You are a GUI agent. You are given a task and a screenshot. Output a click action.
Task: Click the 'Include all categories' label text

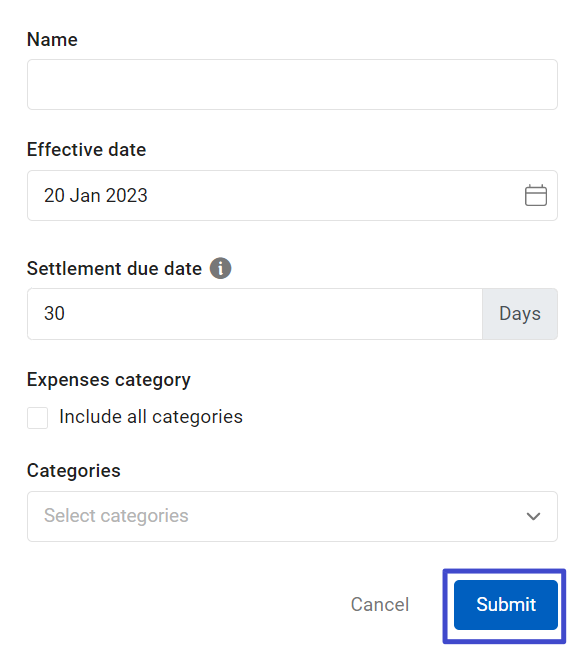click(151, 416)
